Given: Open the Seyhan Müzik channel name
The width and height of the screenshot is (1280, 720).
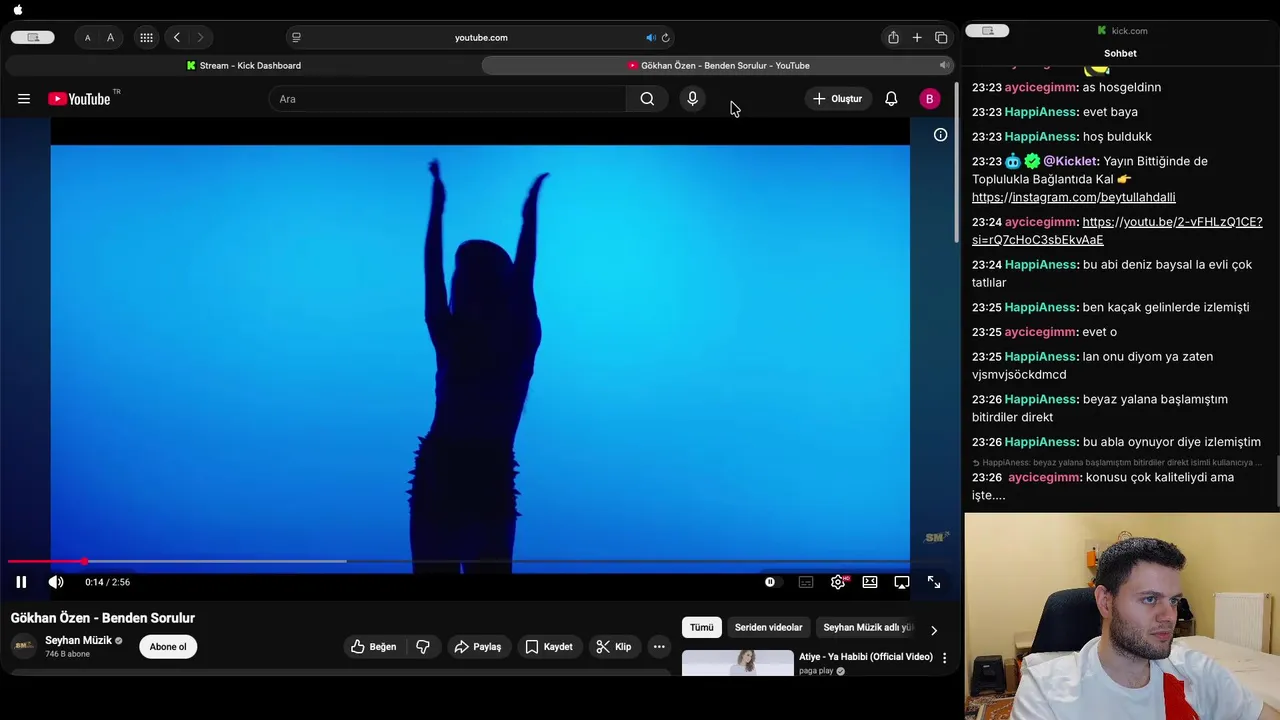Looking at the screenshot, I should coord(78,640).
